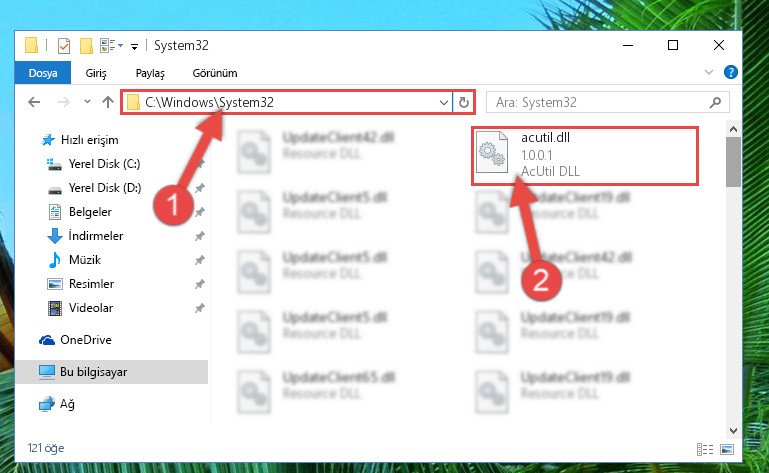Click the search magnifier icon
Screen dimensions: 769x473
pyautogui.click(x=716, y=102)
